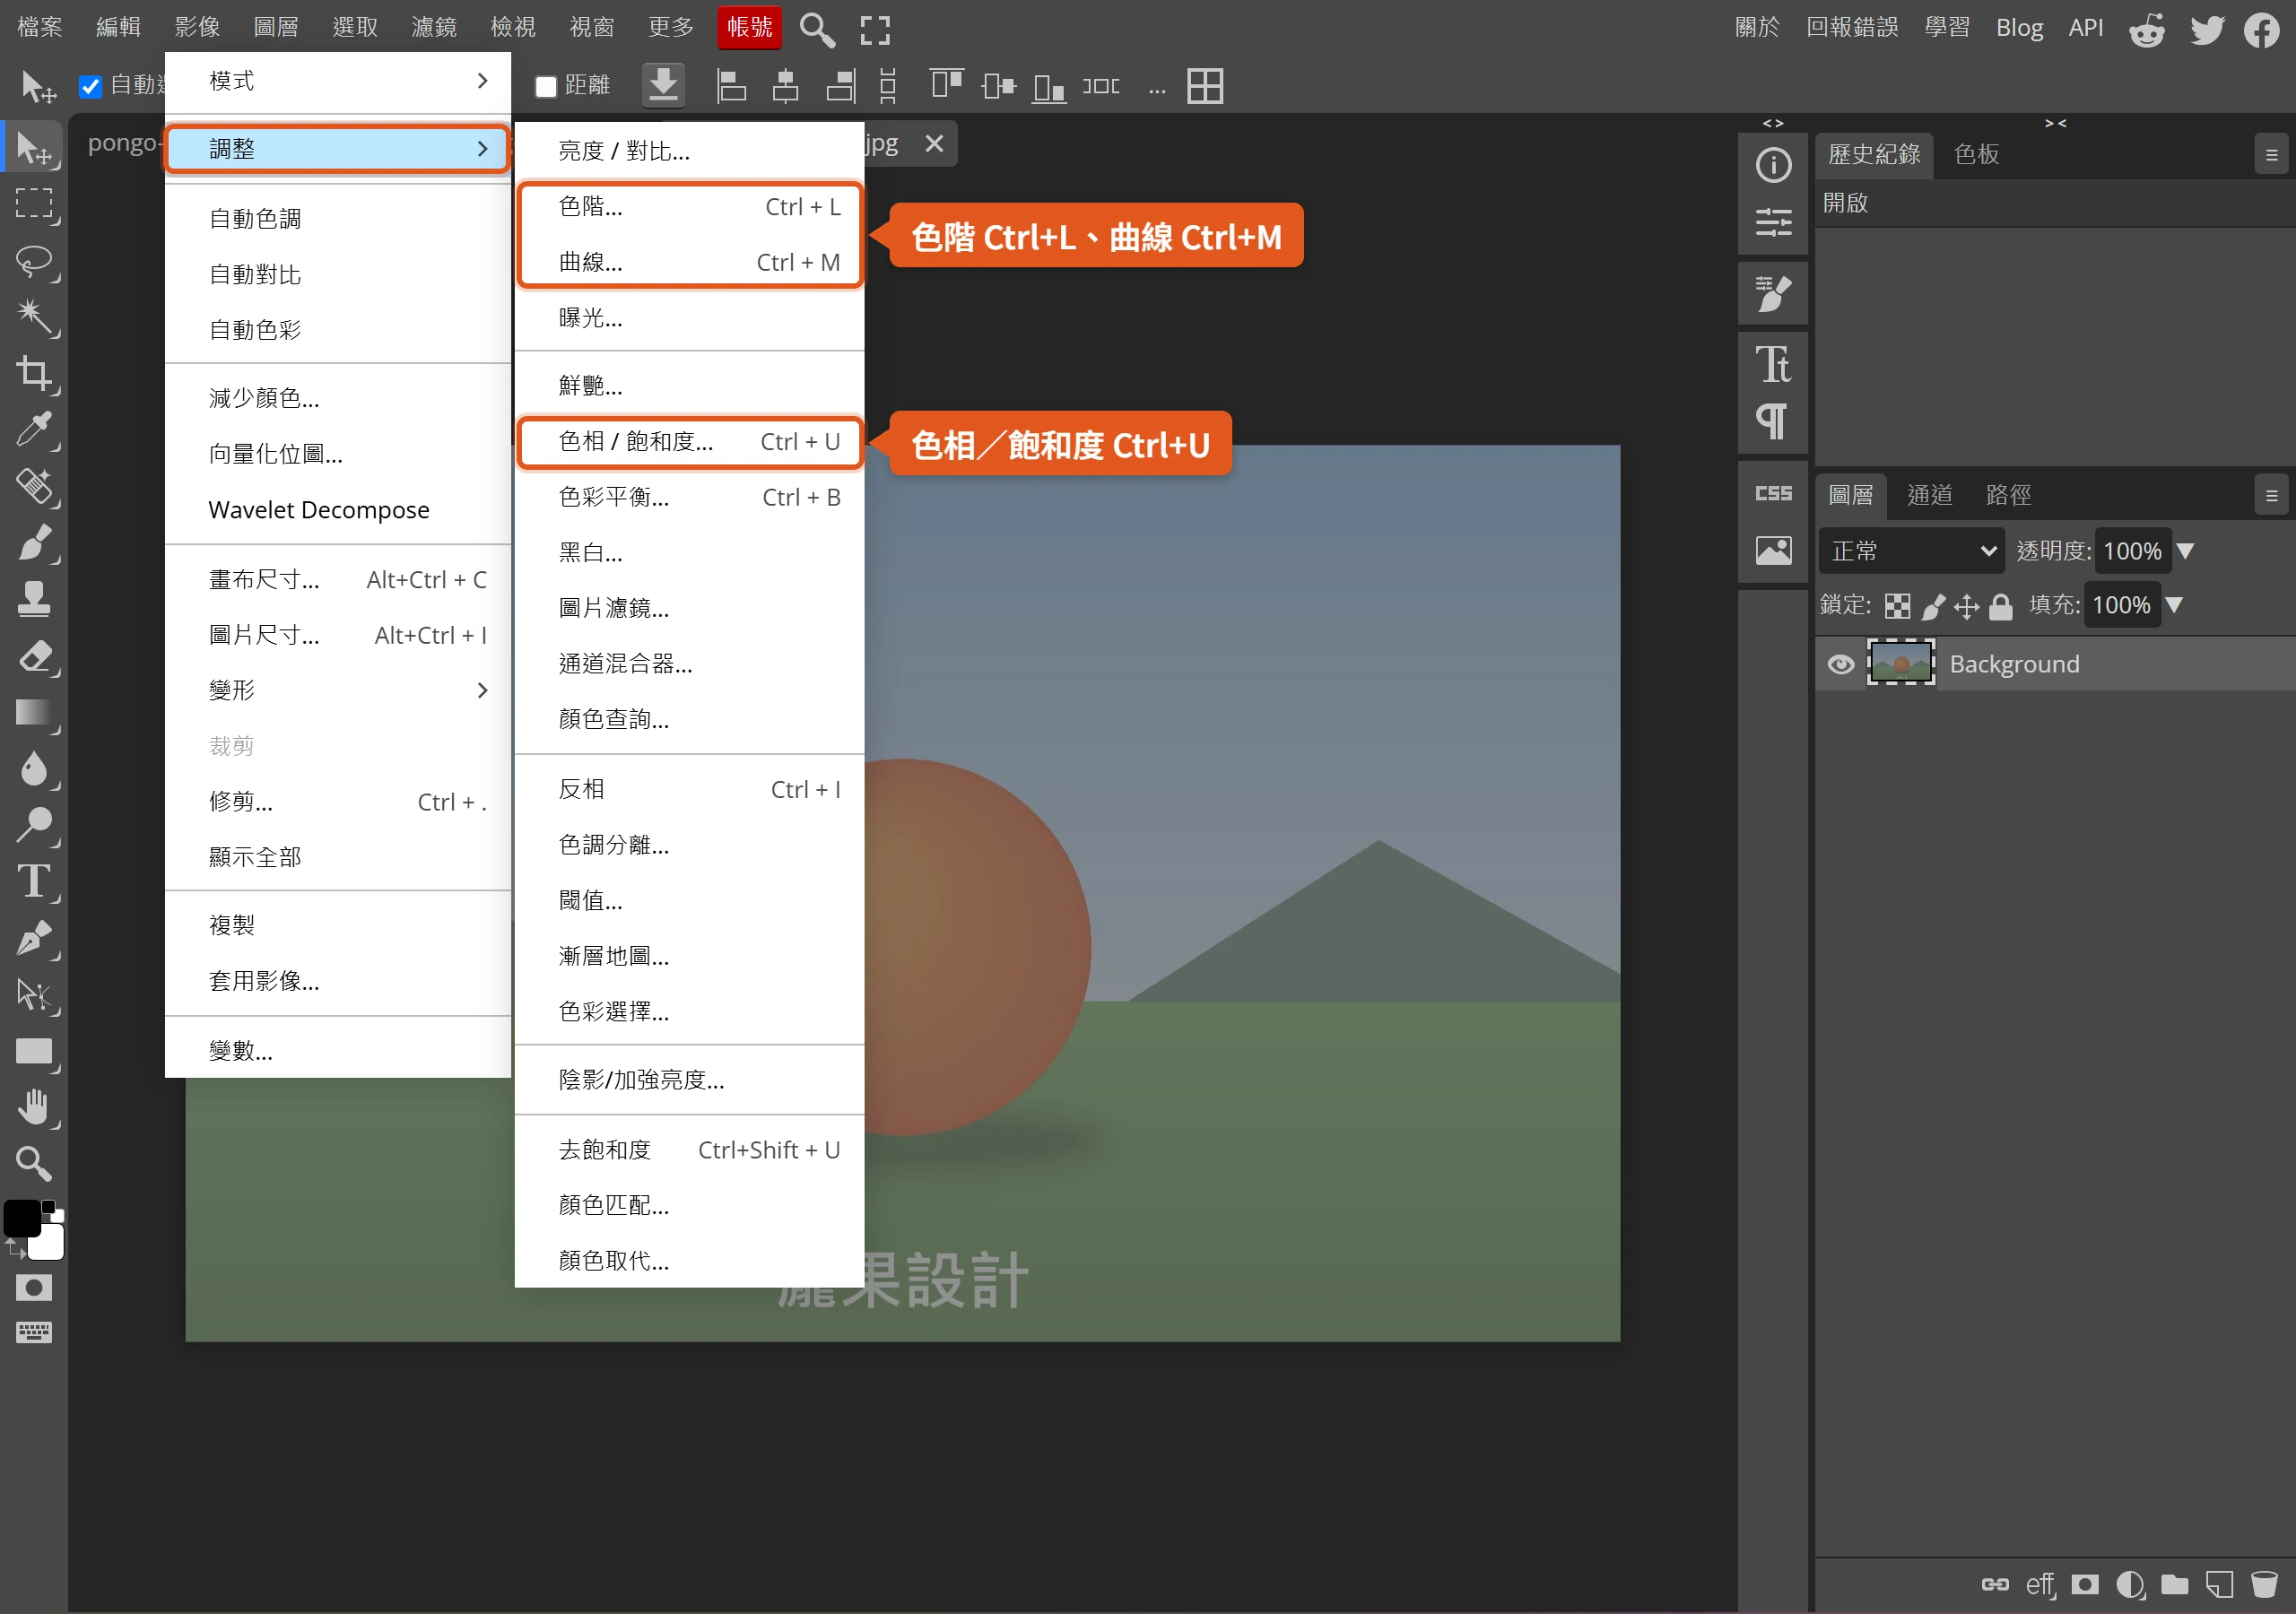Open the Layers panel options menu
Viewport: 2296px width, 1614px height.
click(x=2271, y=495)
